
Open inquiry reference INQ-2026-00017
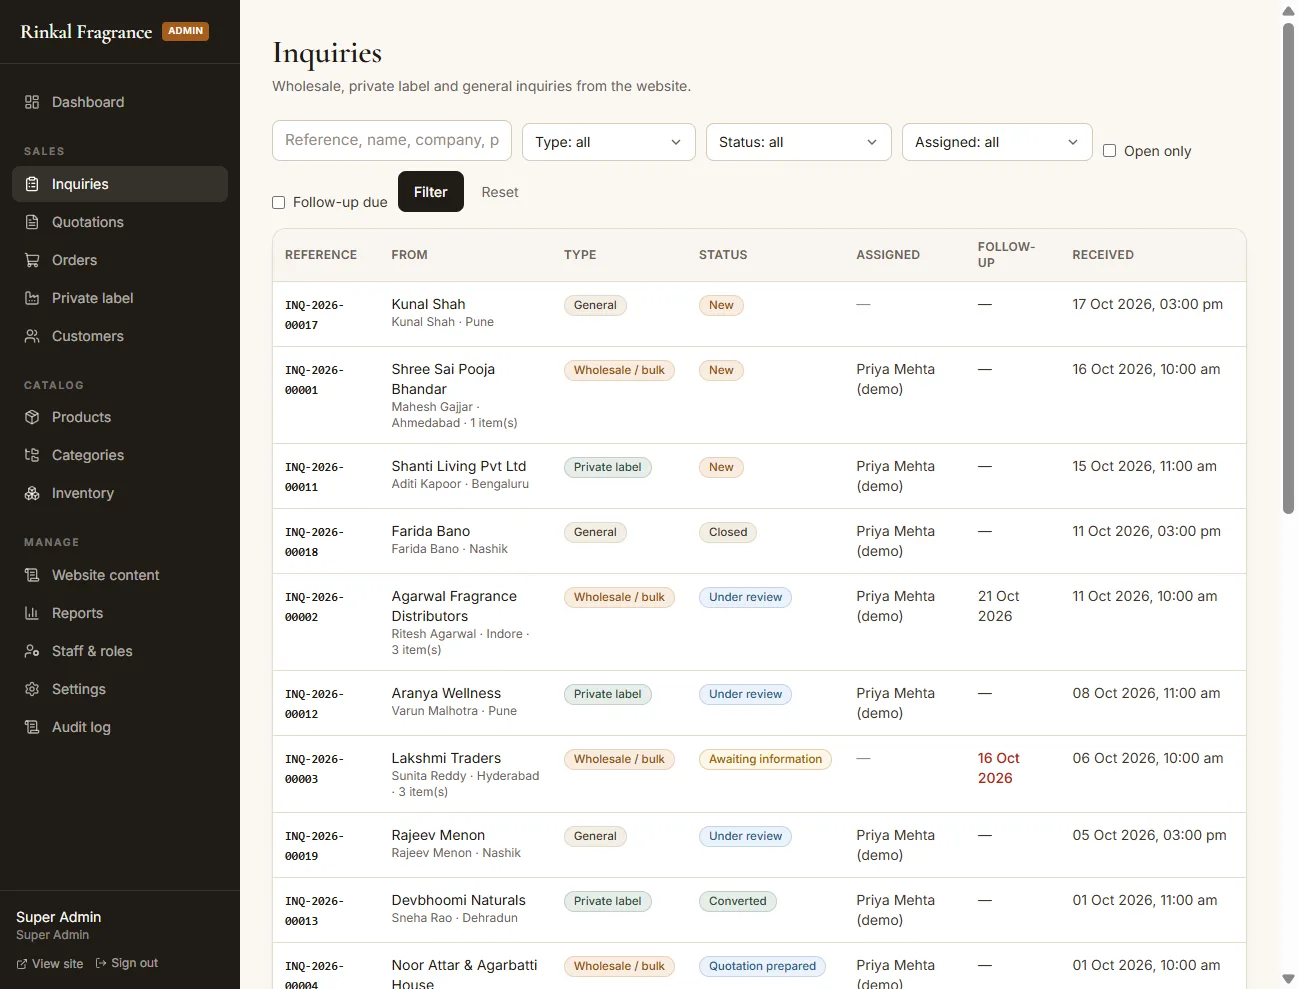(x=314, y=315)
